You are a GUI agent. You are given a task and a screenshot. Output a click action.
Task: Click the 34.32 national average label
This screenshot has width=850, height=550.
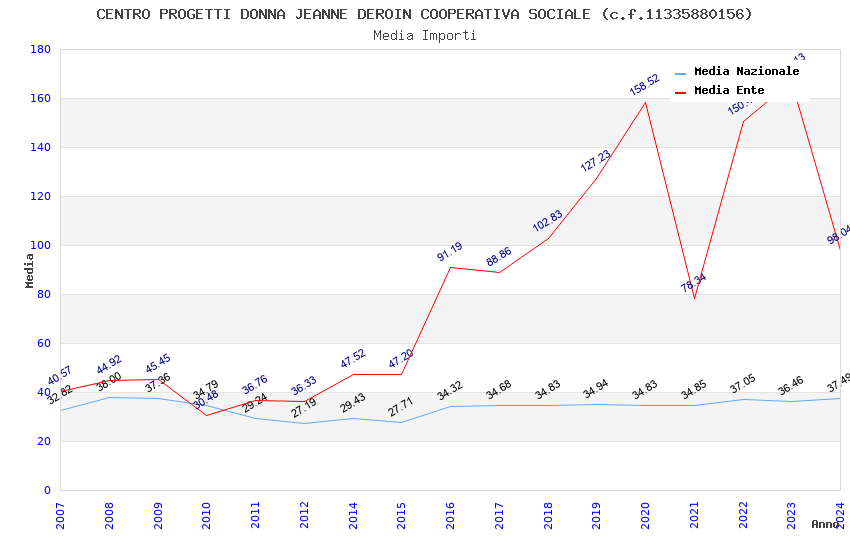(x=450, y=391)
